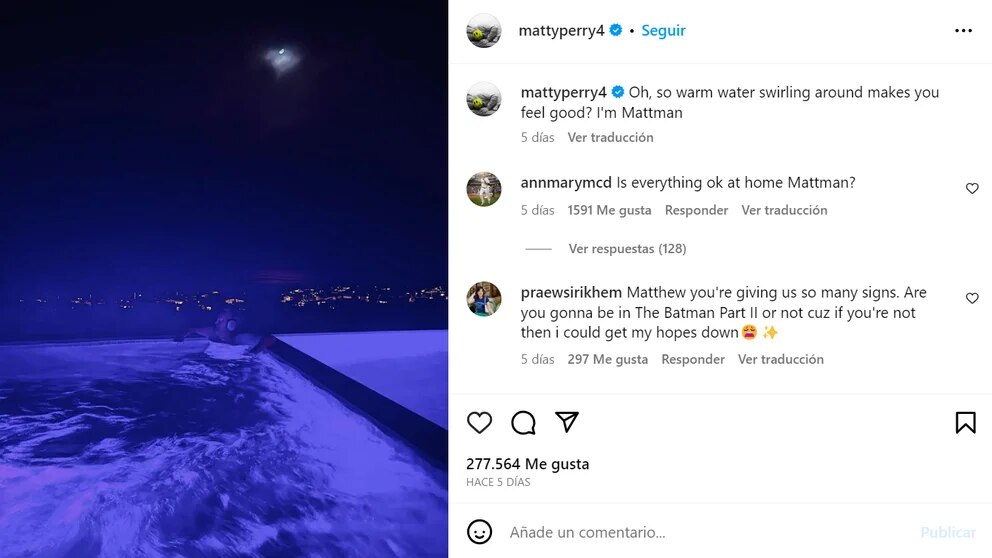Like praewsirikhem's comment heart
The width and height of the screenshot is (992, 558).
(x=972, y=299)
